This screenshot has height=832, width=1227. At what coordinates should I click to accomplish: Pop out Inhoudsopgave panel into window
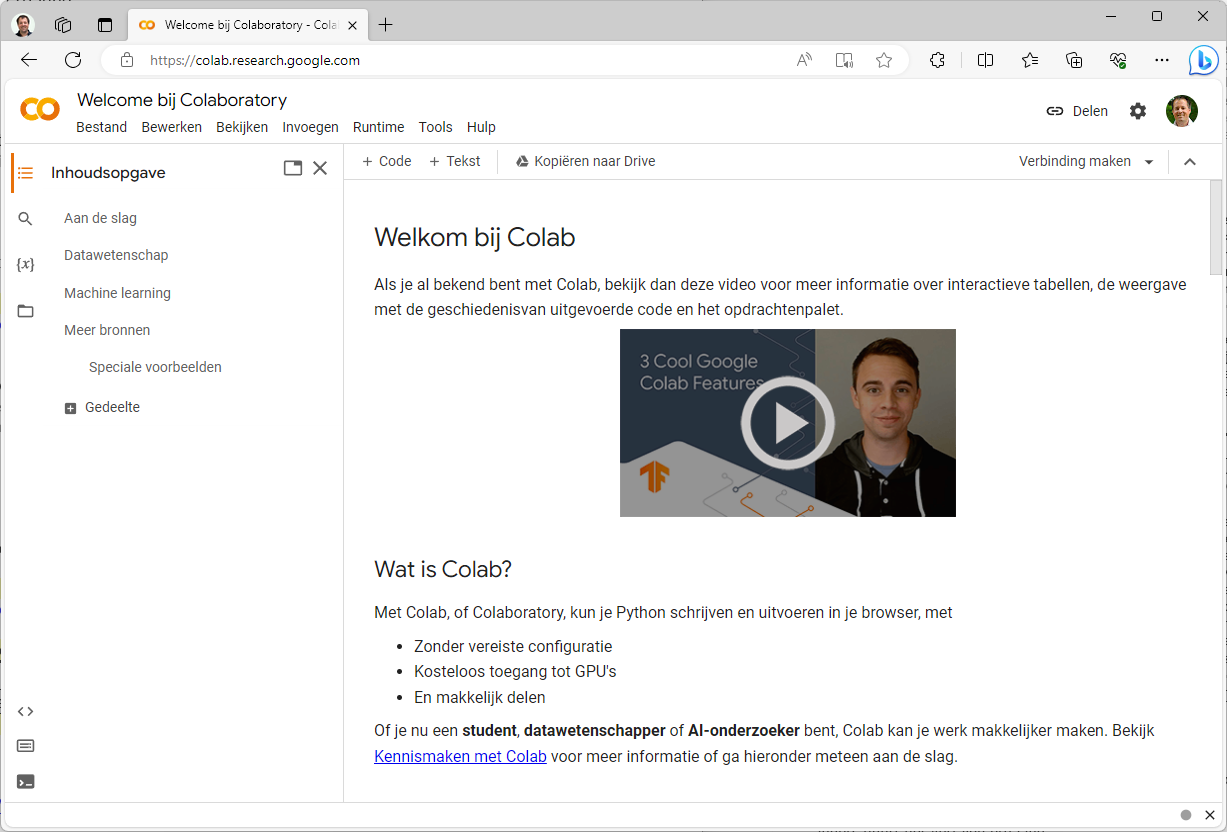point(293,168)
